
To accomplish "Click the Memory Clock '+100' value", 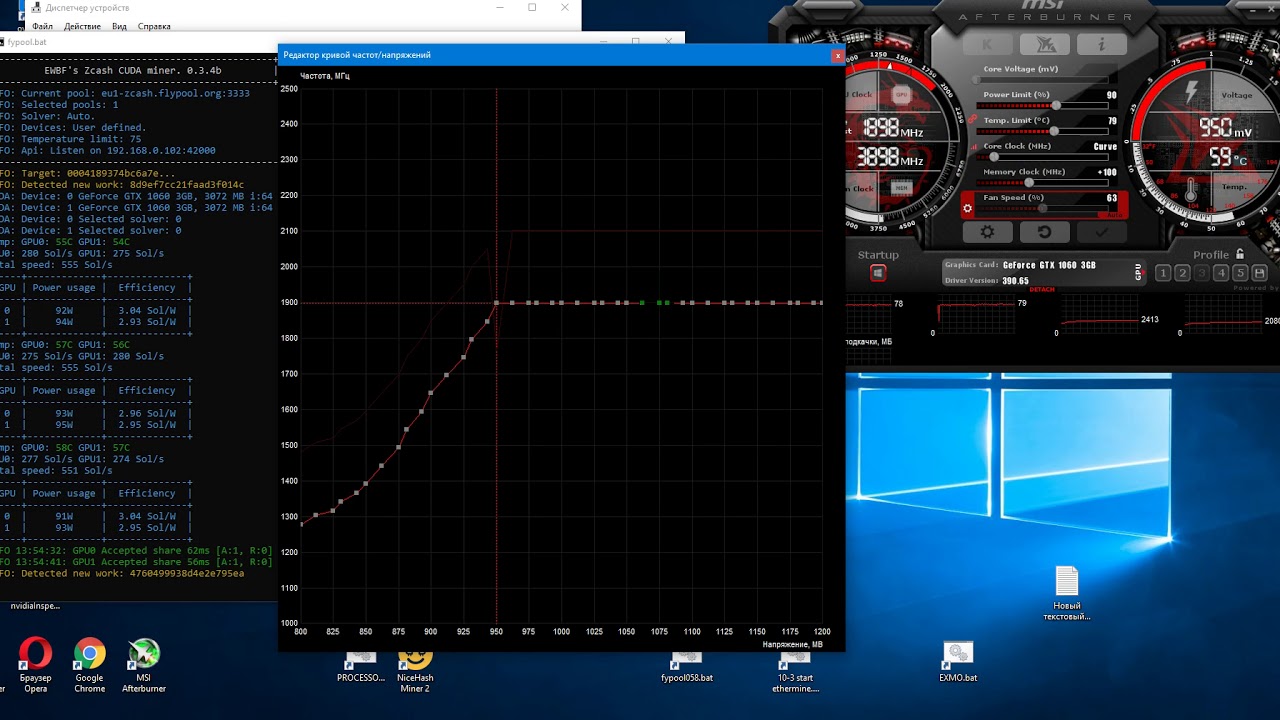I will (1107, 172).
